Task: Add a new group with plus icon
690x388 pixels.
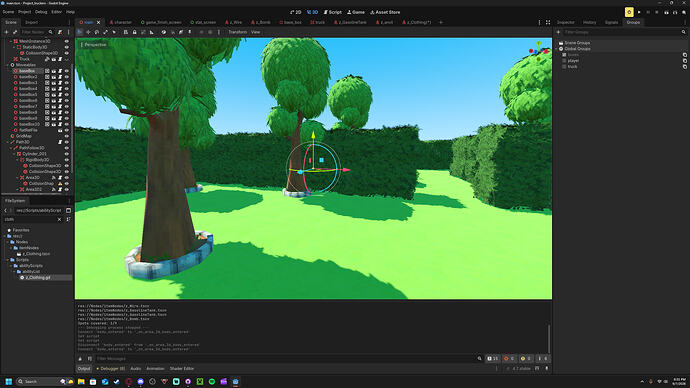Action: [x=558, y=32]
